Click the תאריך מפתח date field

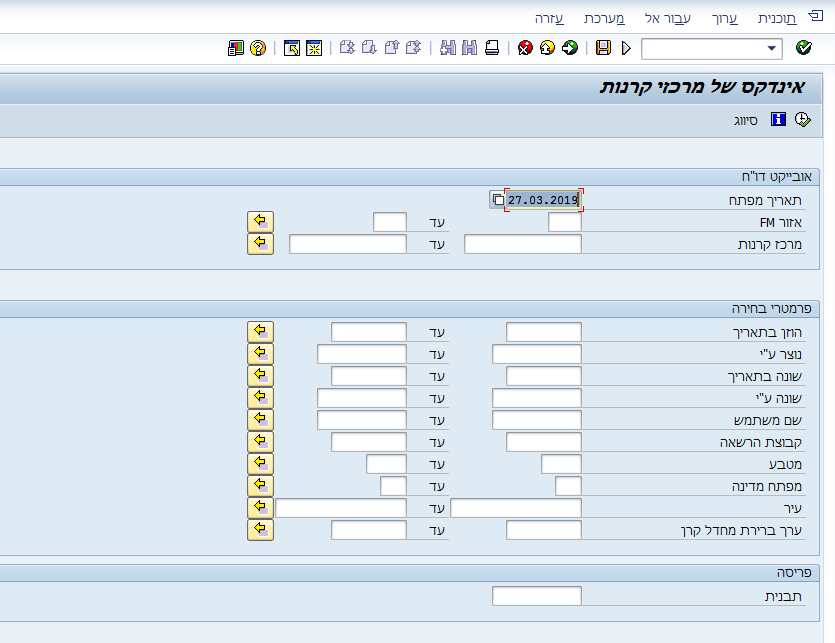point(543,200)
